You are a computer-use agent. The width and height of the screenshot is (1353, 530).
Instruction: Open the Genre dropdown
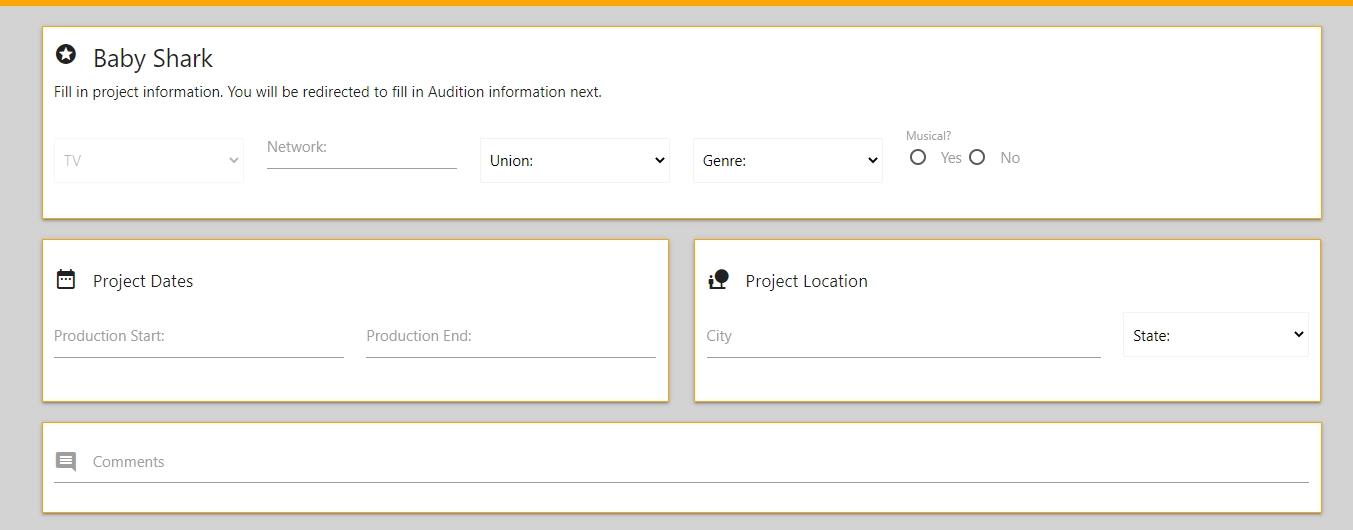pos(788,160)
